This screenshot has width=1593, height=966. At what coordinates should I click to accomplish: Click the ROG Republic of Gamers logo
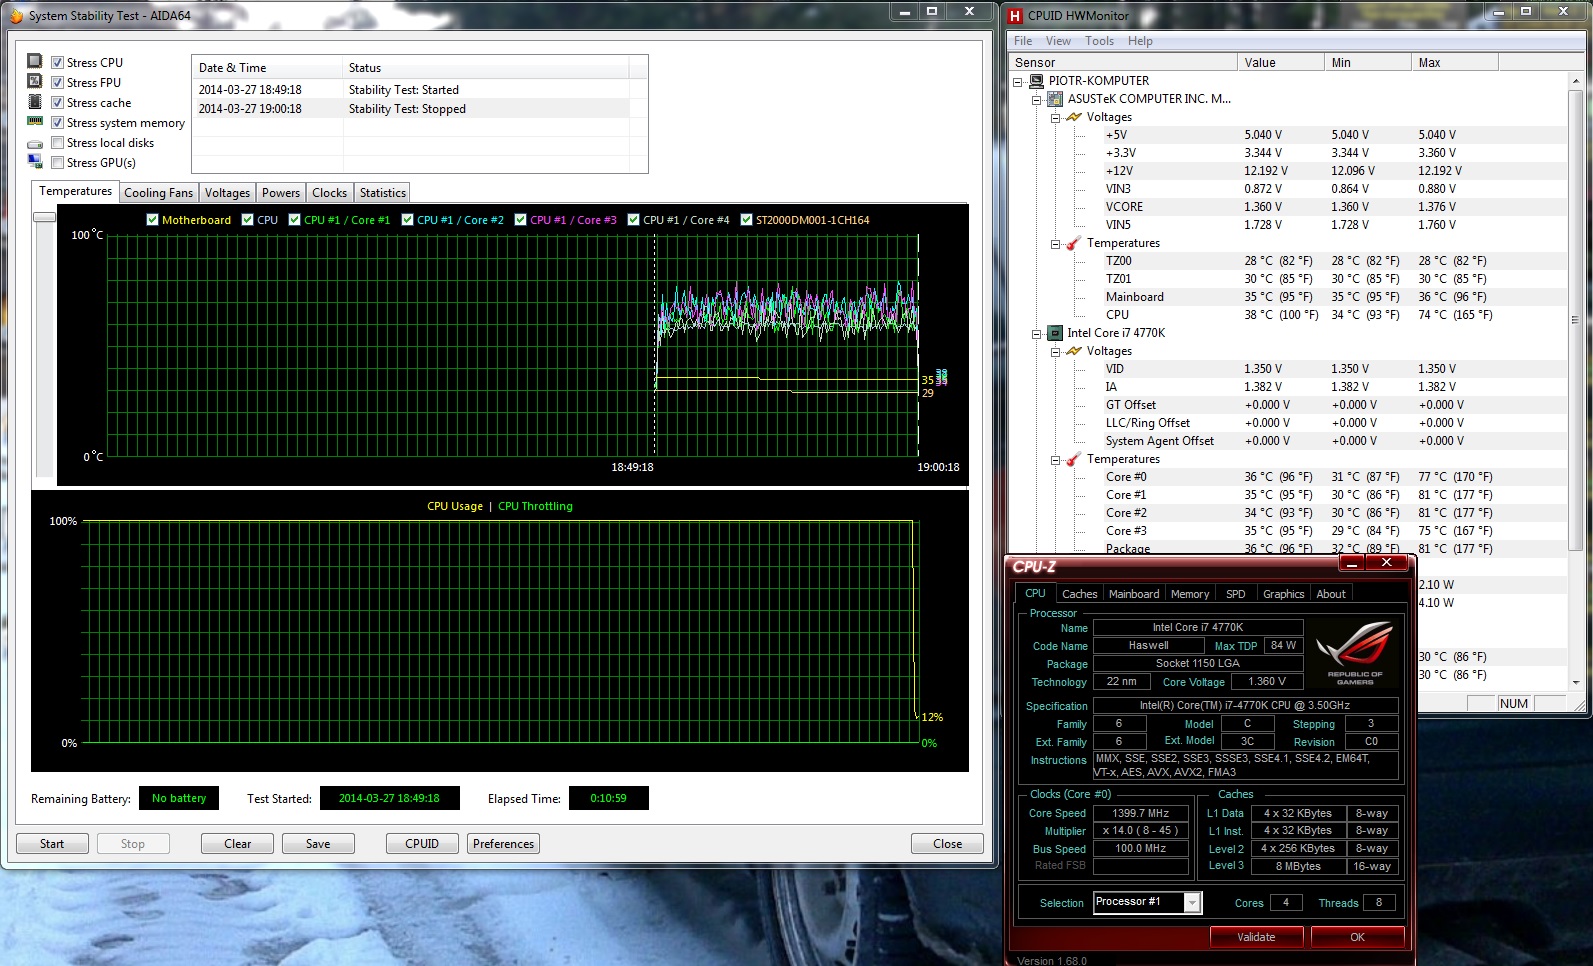coord(1355,652)
